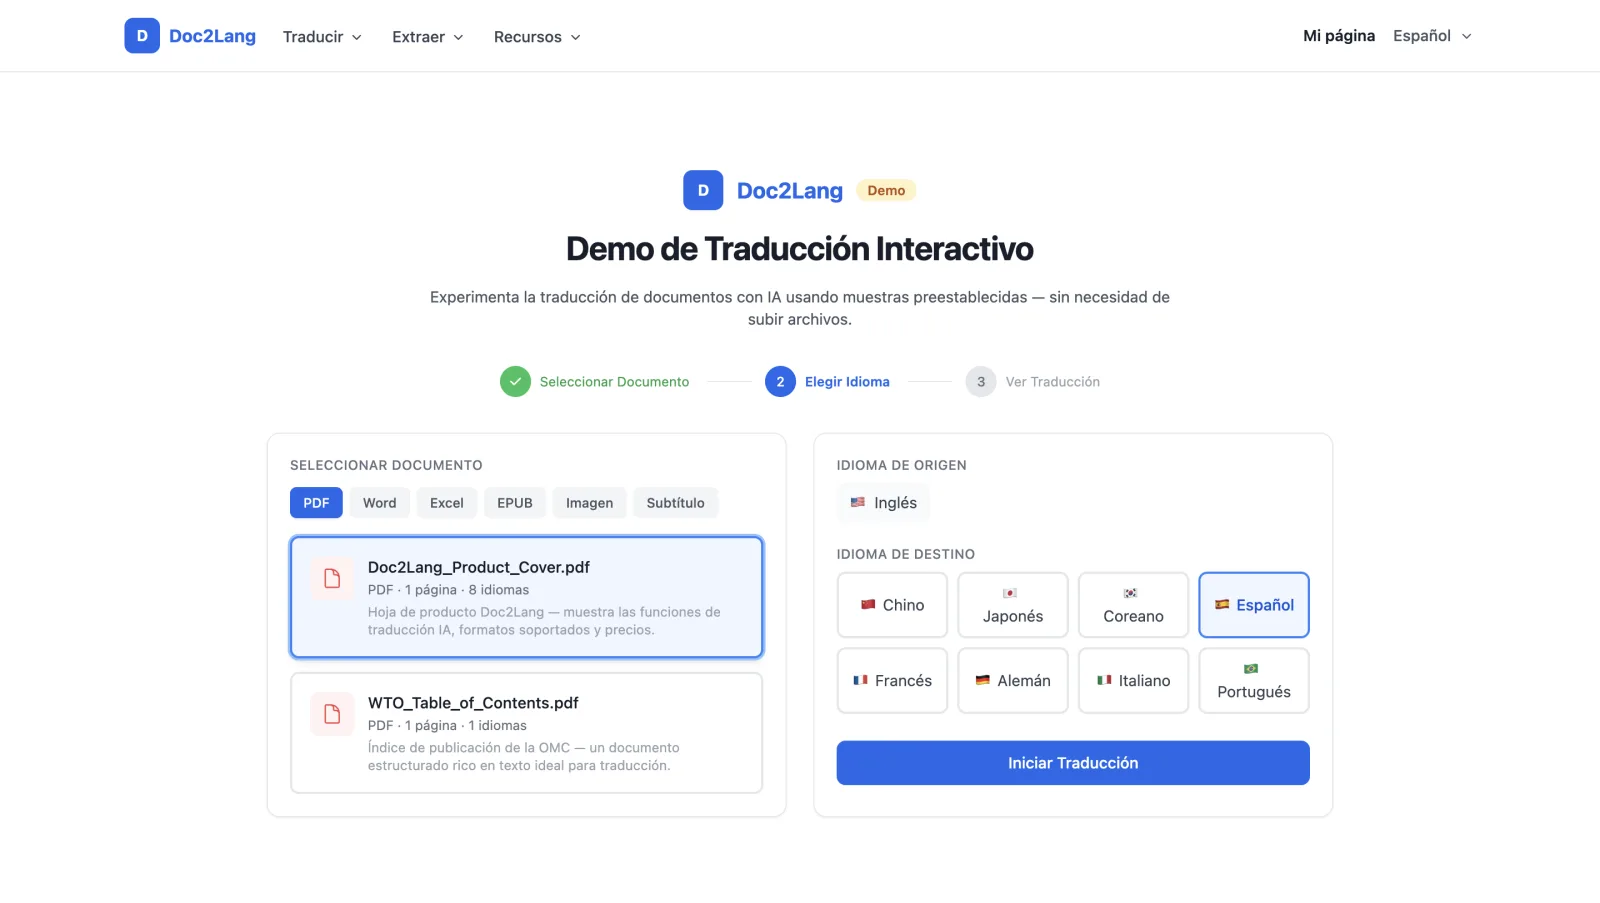Switch to the PDF document tab

(316, 503)
